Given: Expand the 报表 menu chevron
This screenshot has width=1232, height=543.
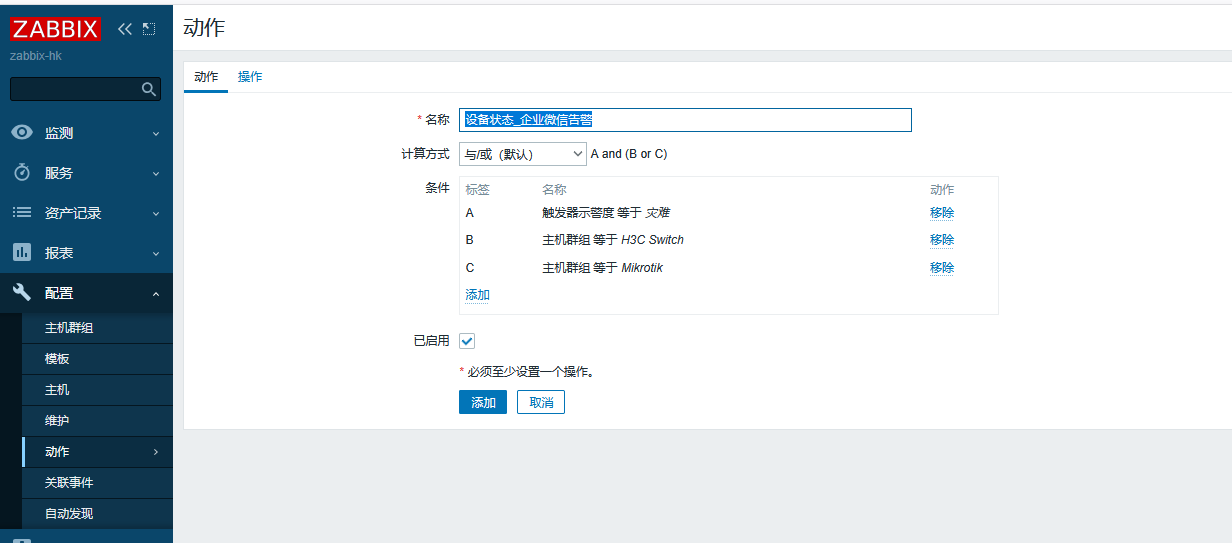Looking at the screenshot, I should point(156,253).
